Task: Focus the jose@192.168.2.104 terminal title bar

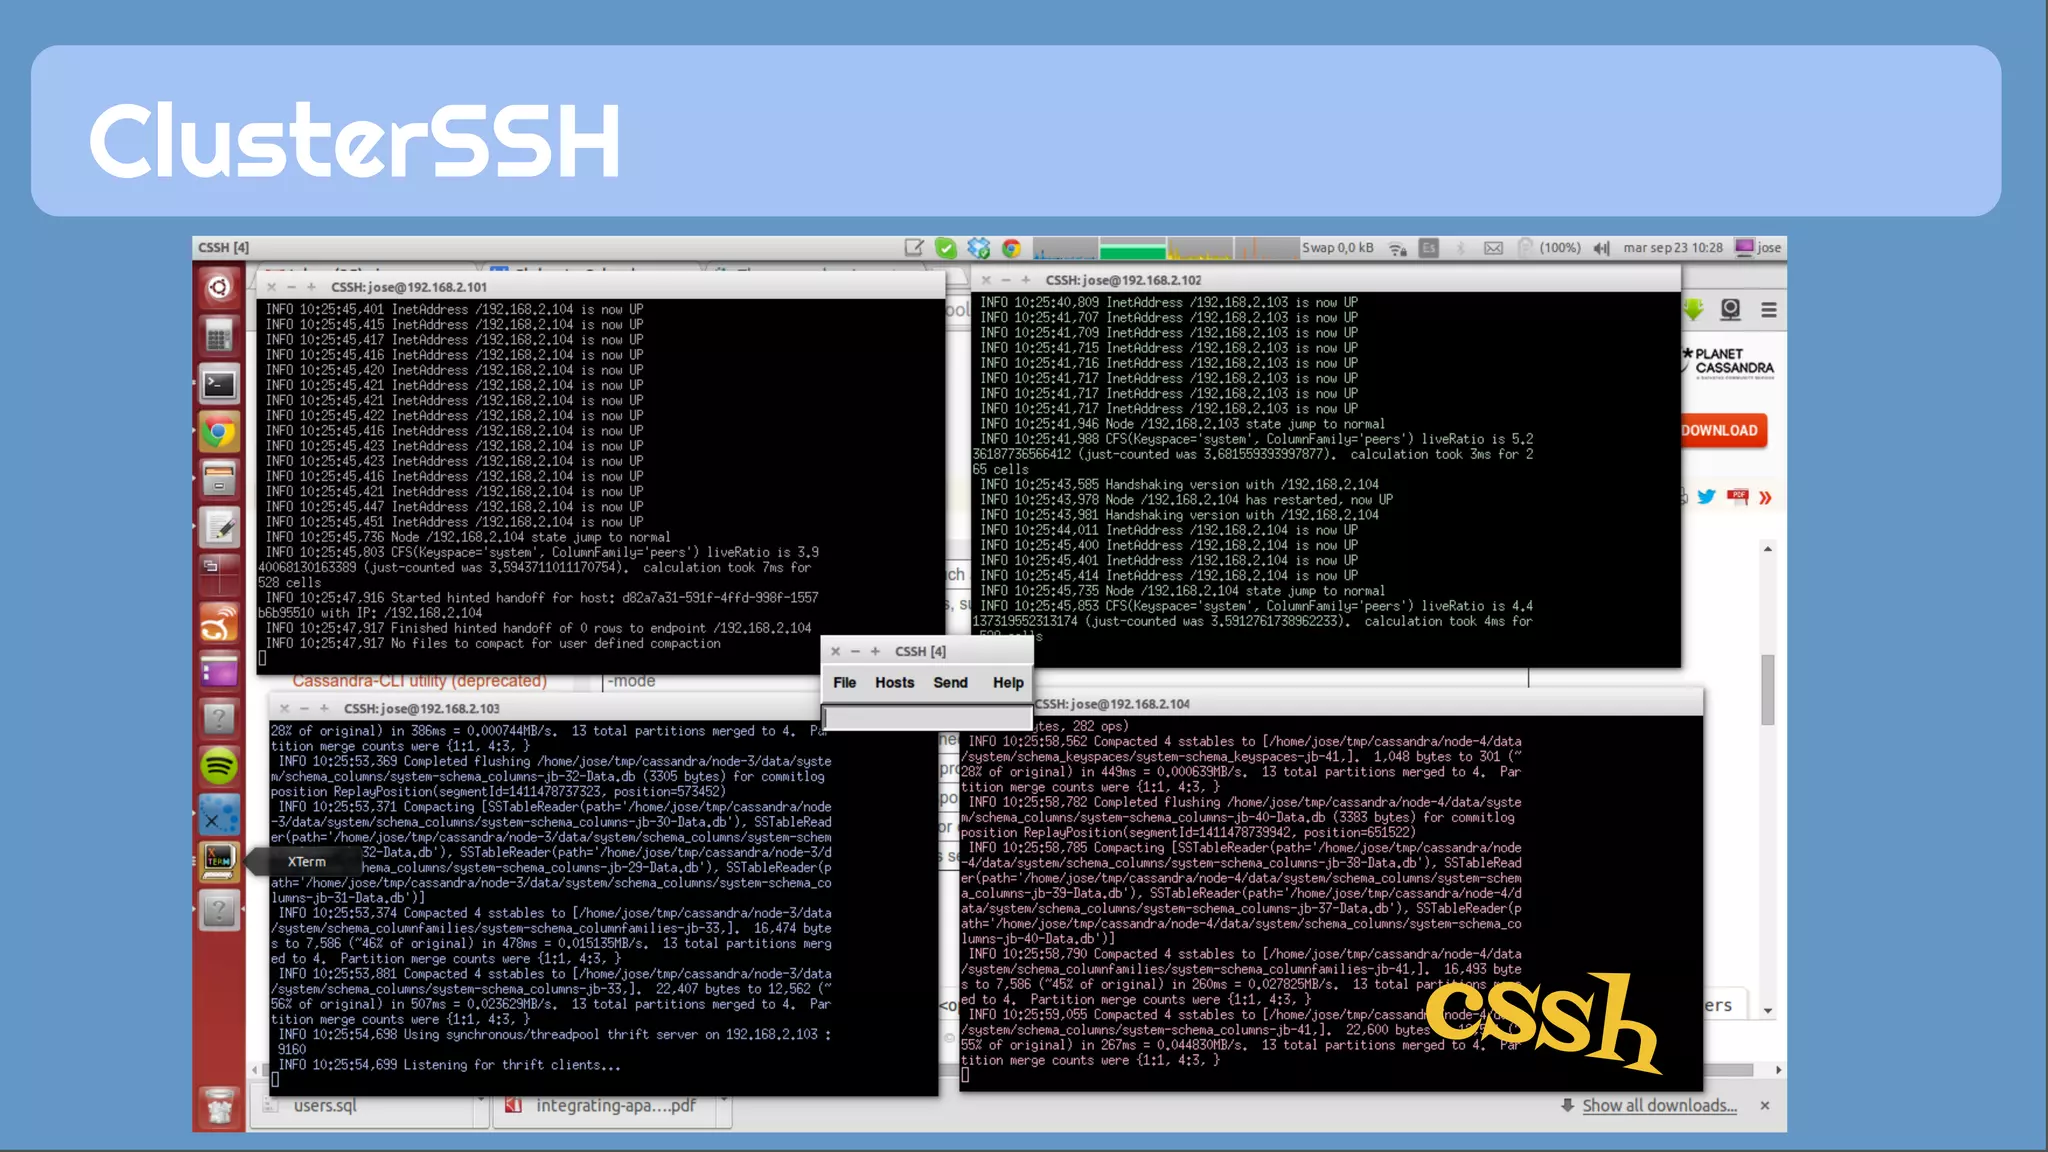Action: [x=1368, y=704]
